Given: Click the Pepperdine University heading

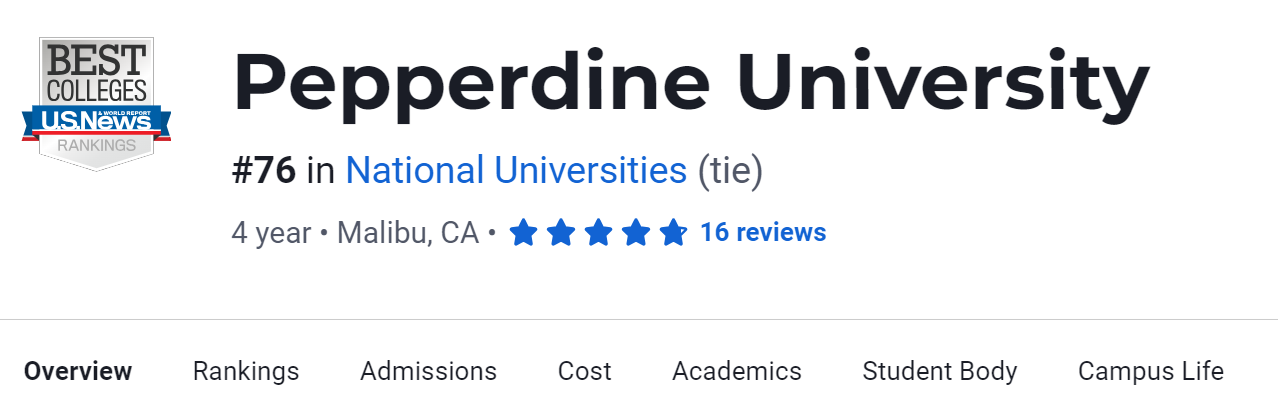Looking at the screenshot, I should (x=690, y=83).
